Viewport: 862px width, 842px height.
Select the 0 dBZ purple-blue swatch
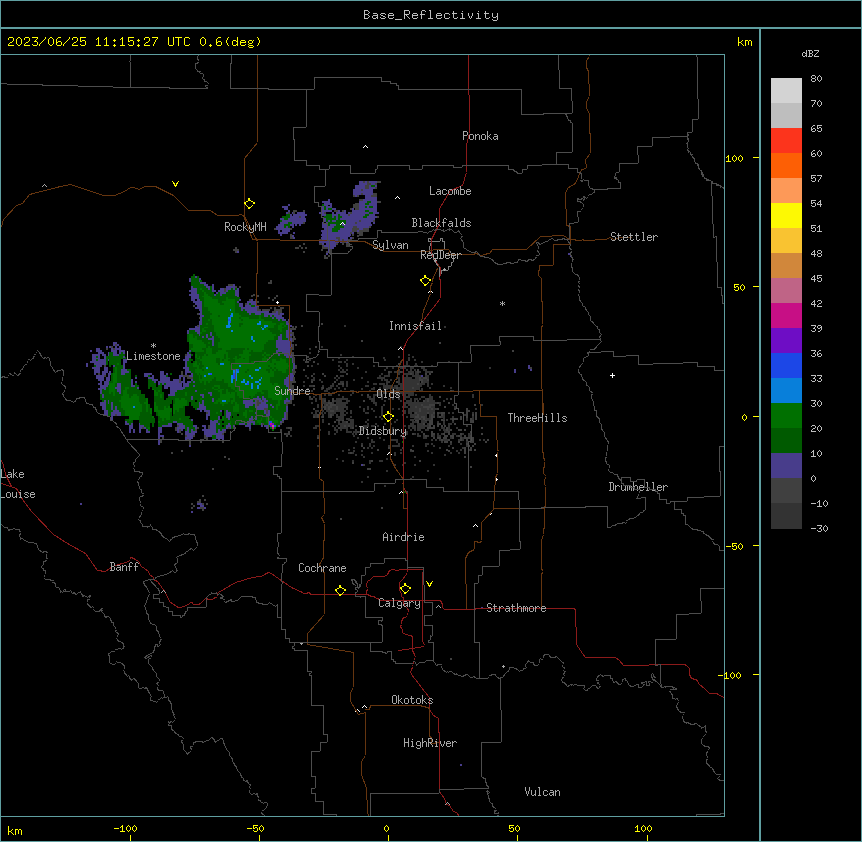pos(786,466)
